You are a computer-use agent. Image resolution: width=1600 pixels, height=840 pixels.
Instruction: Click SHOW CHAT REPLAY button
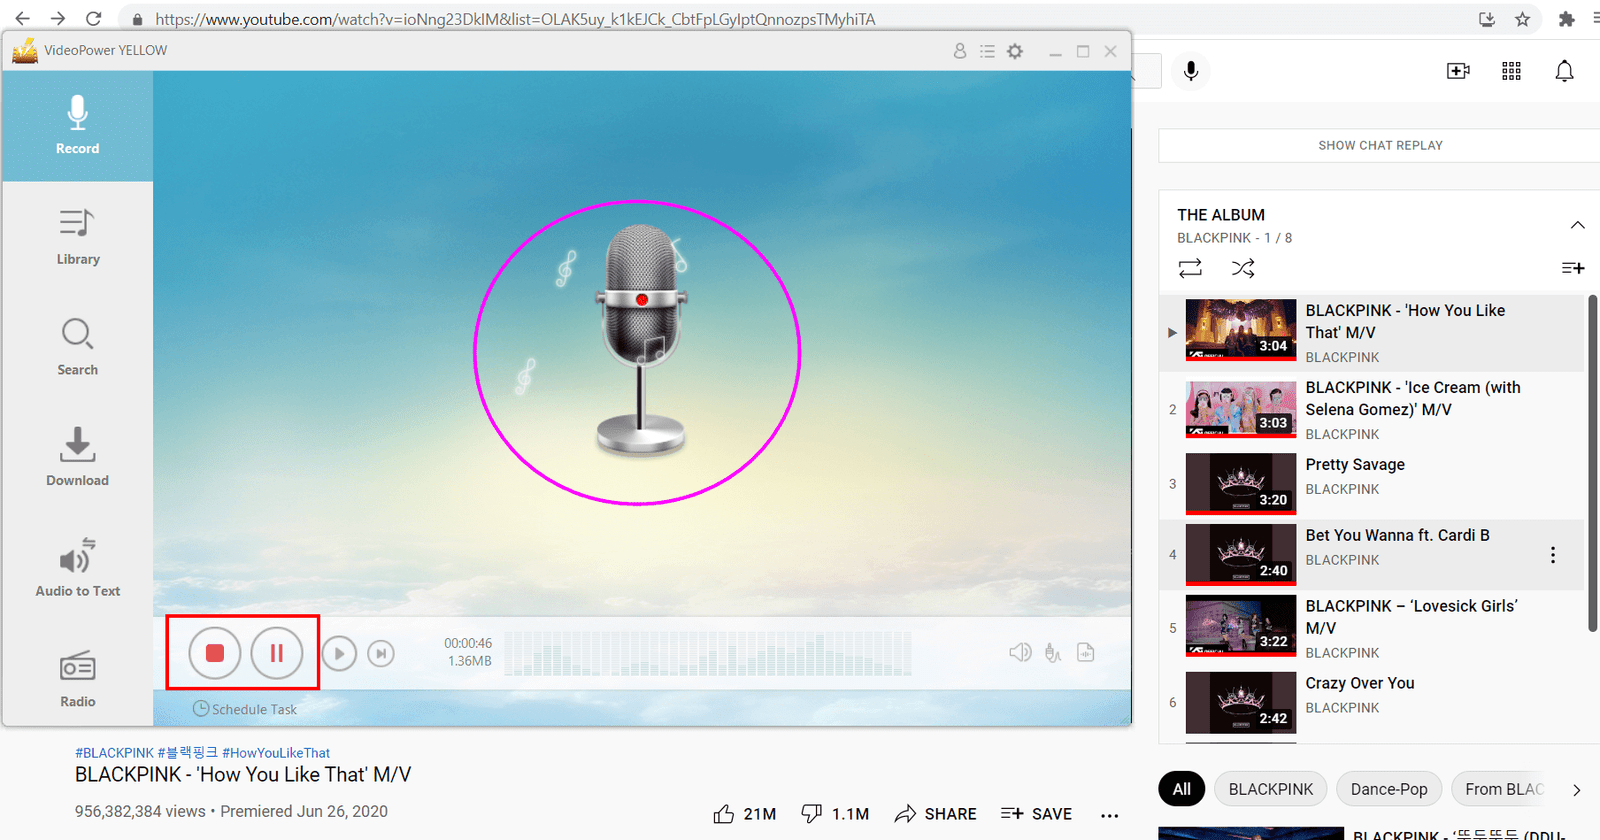(1380, 145)
